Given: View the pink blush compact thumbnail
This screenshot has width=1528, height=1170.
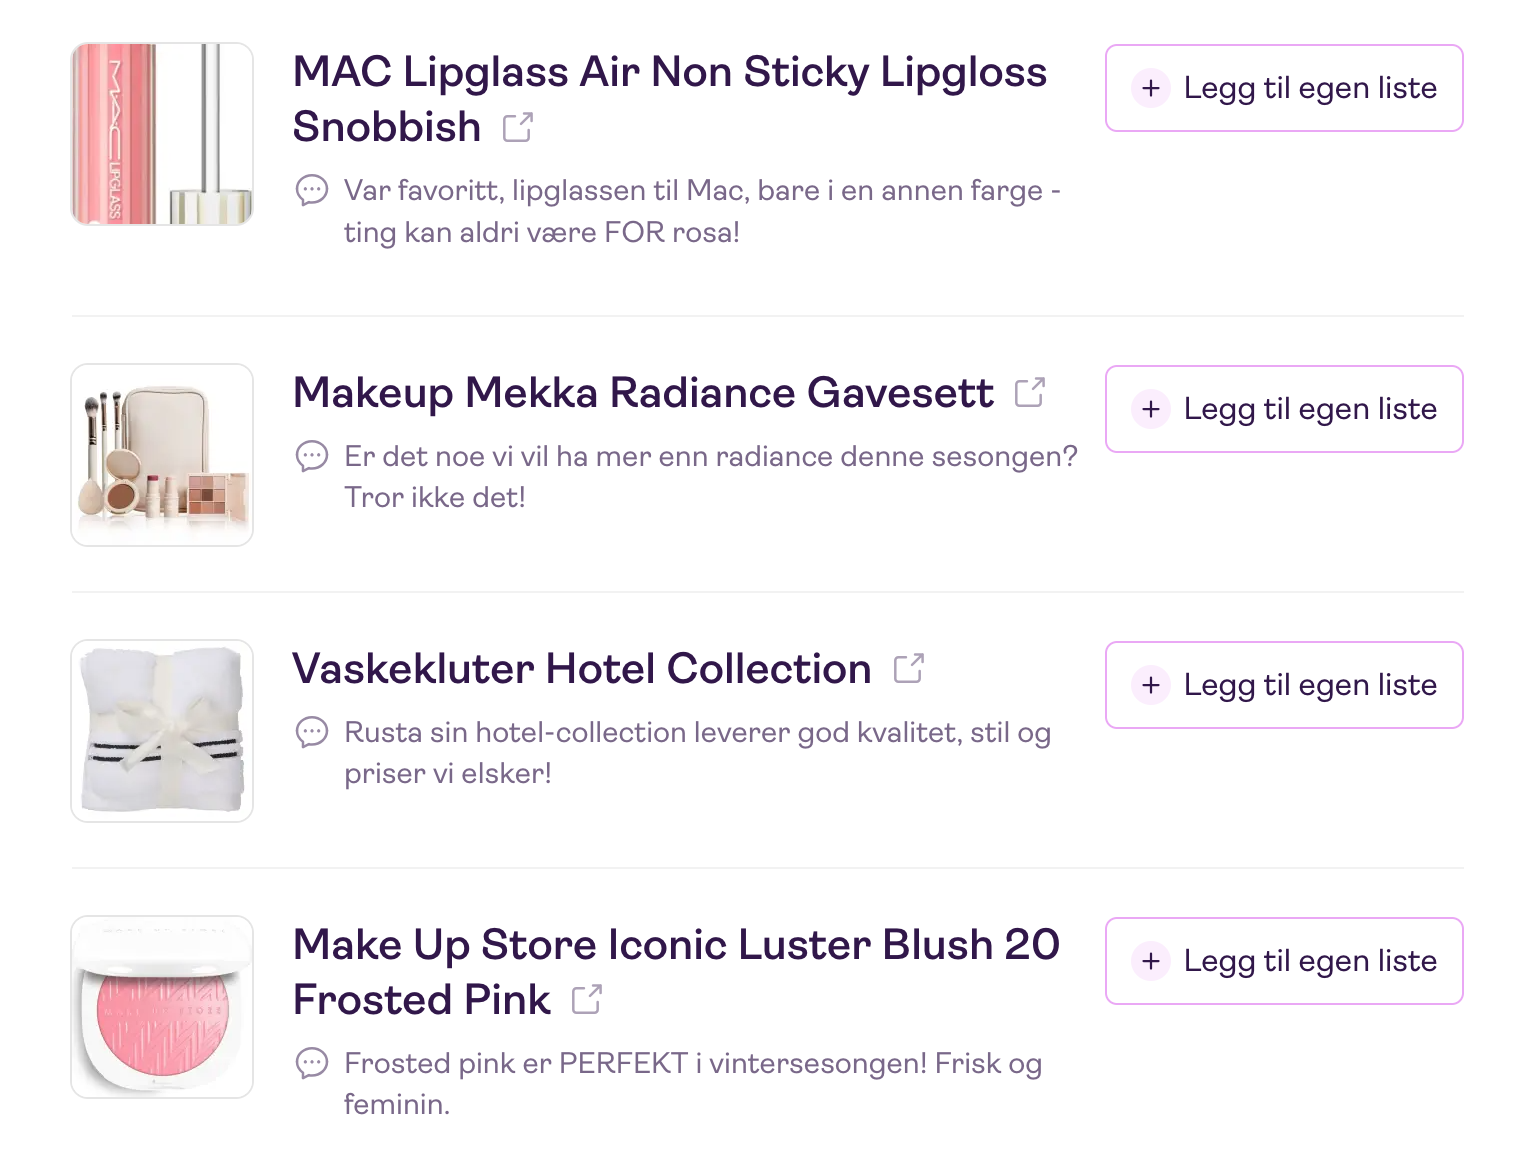Looking at the screenshot, I should (x=162, y=1007).
